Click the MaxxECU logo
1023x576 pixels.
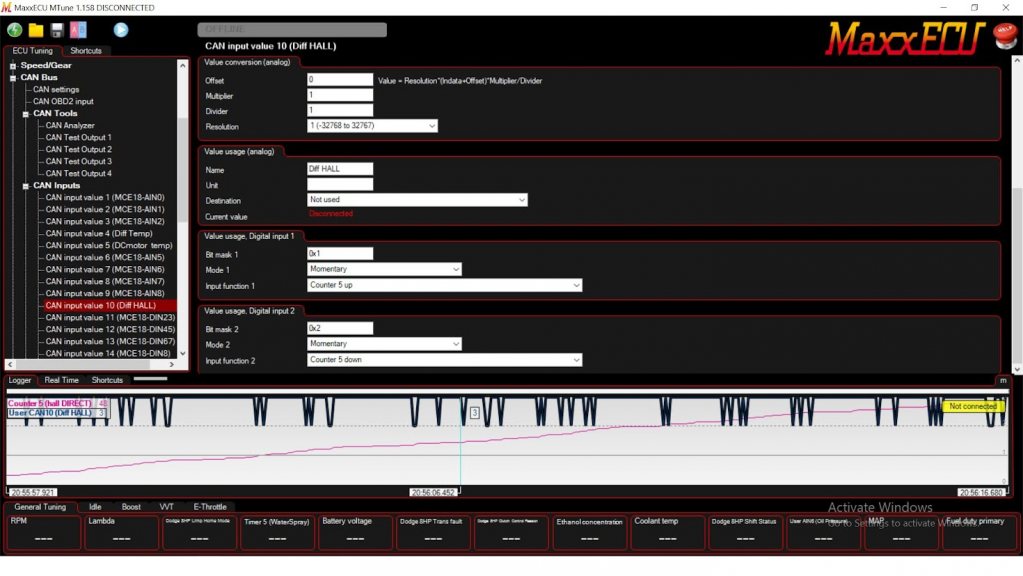click(905, 39)
